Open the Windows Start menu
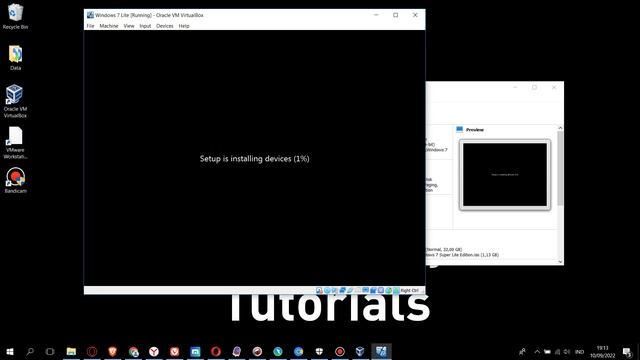 (10, 351)
